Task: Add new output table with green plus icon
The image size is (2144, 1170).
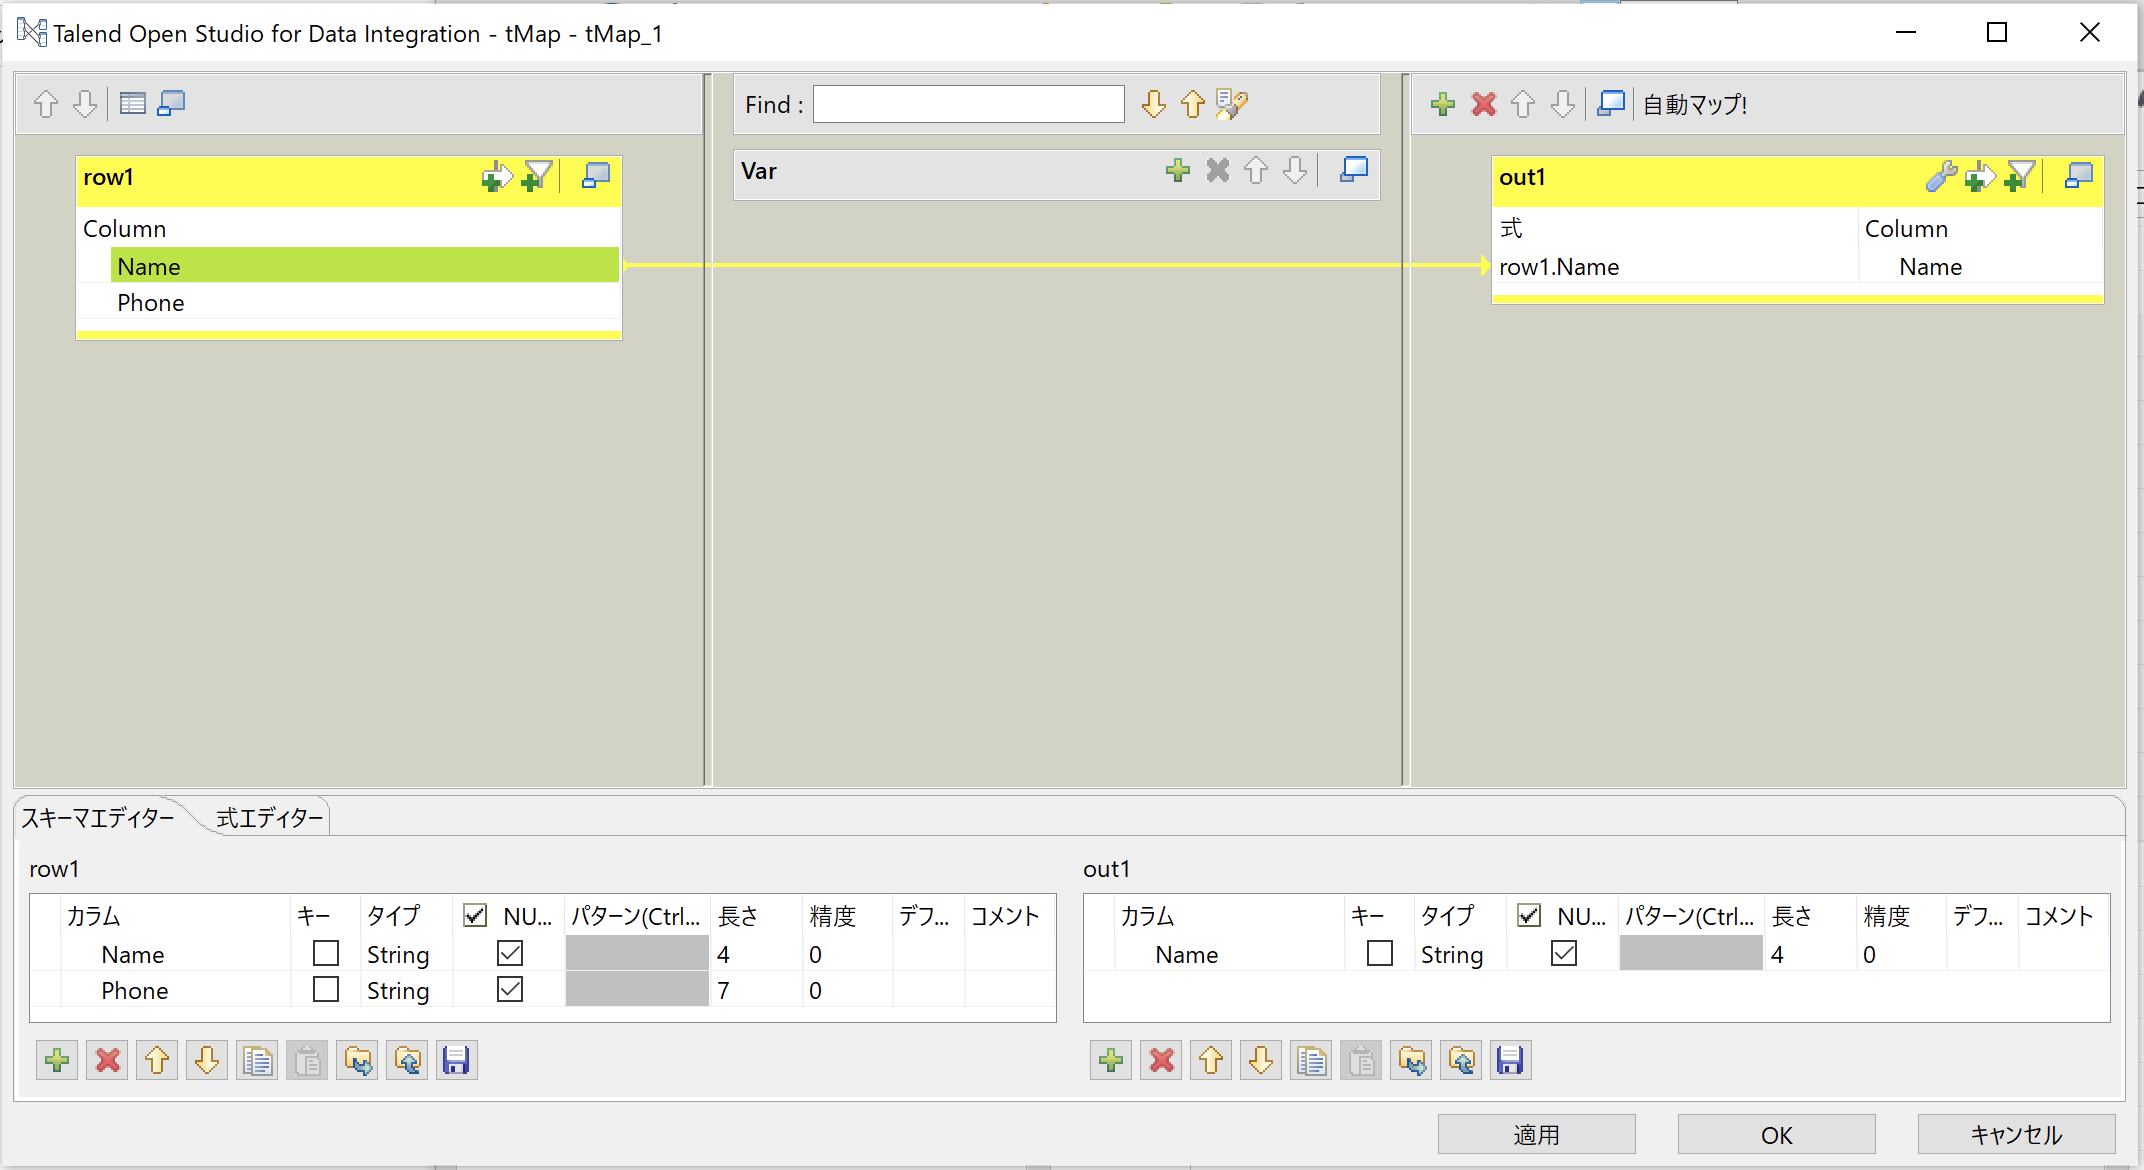Action: click(x=1443, y=103)
